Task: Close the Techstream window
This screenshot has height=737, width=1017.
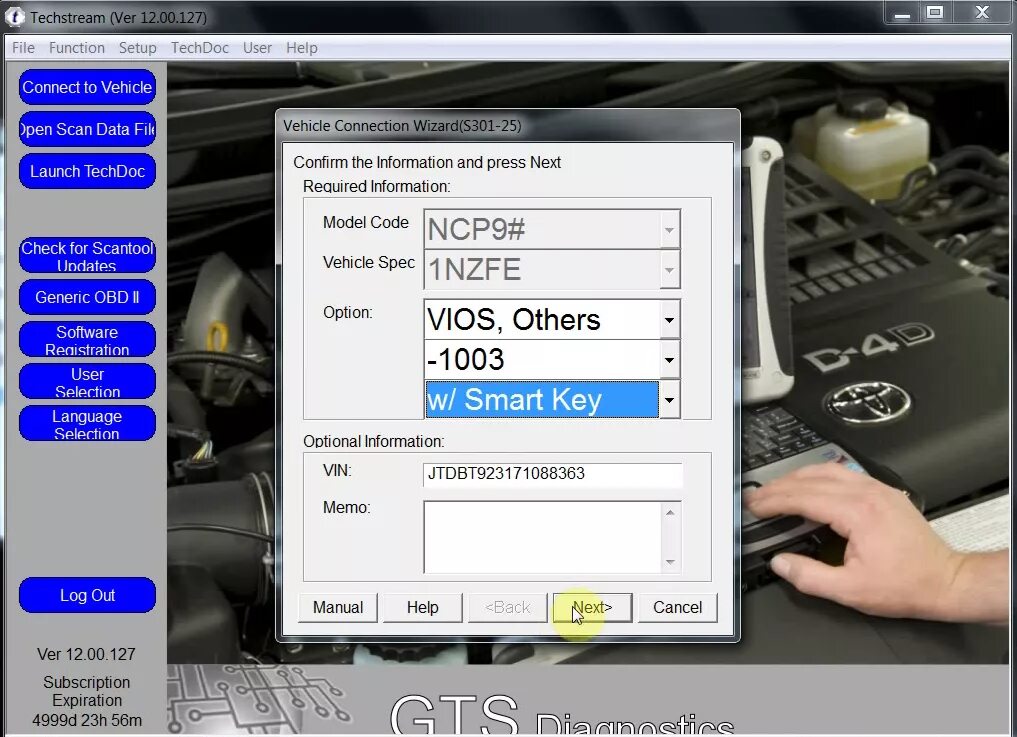Action: pyautogui.click(x=982, y=13)
